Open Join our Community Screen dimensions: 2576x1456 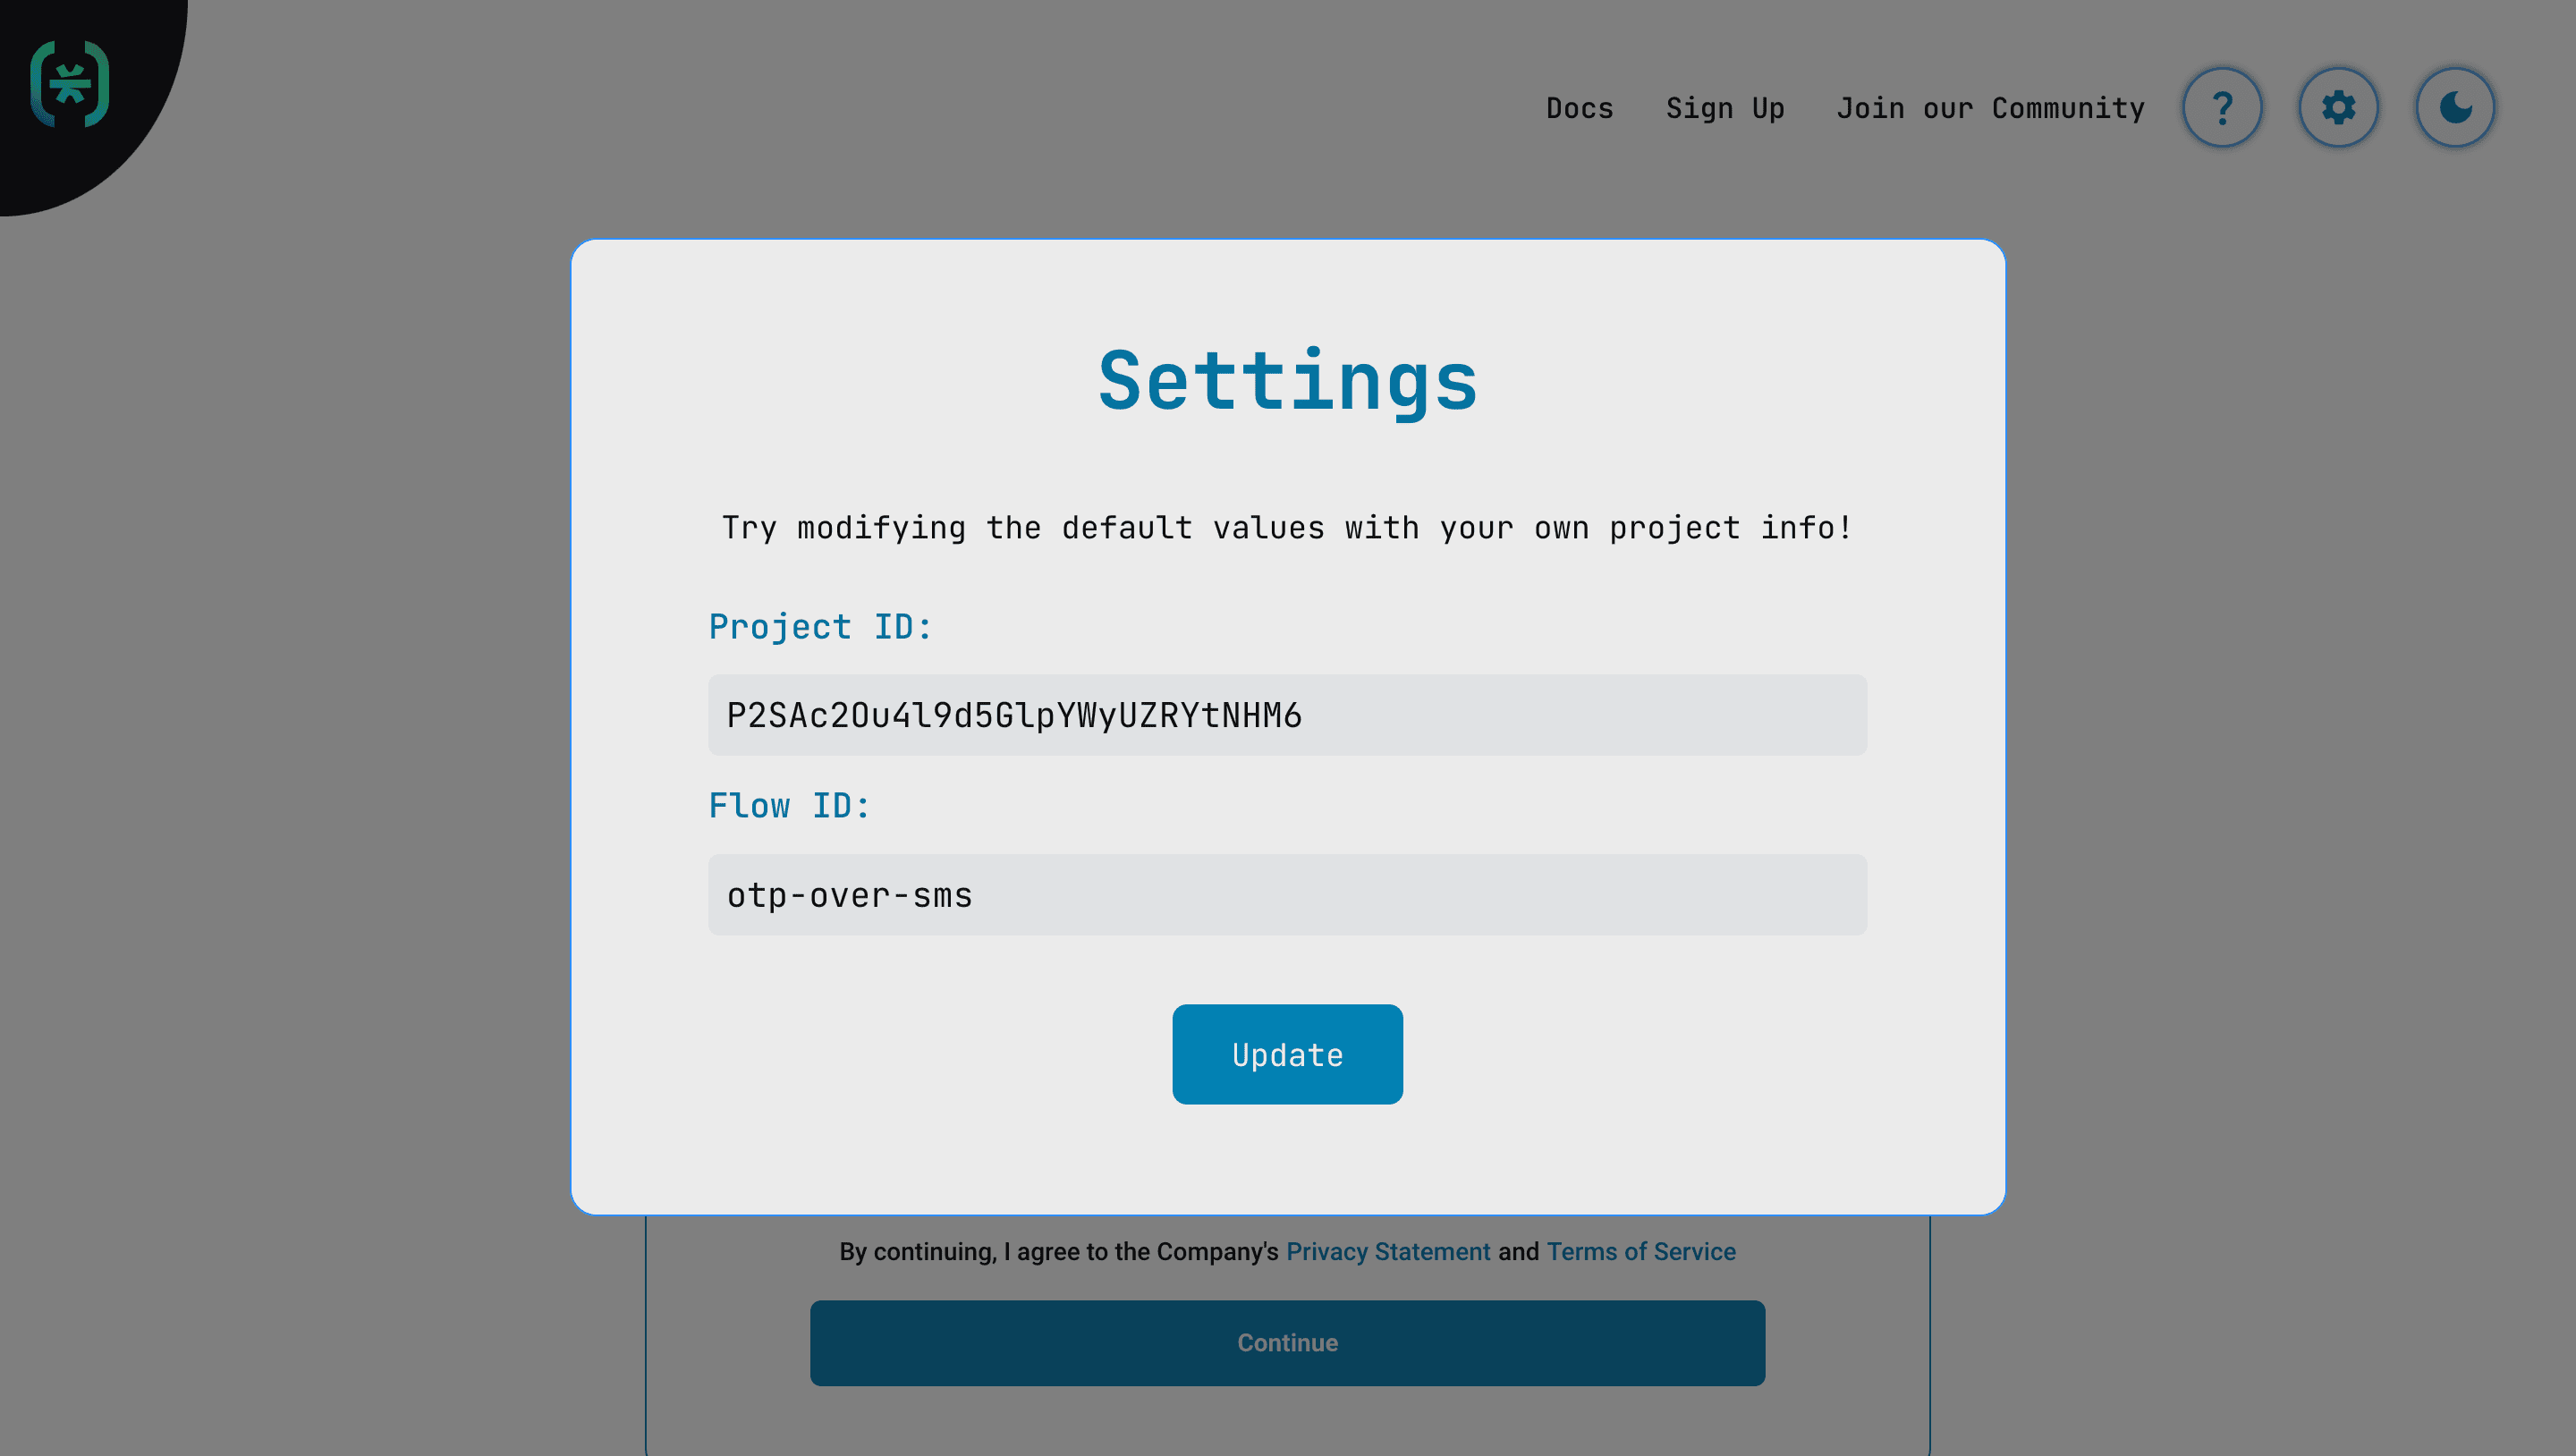(1990, 108)
